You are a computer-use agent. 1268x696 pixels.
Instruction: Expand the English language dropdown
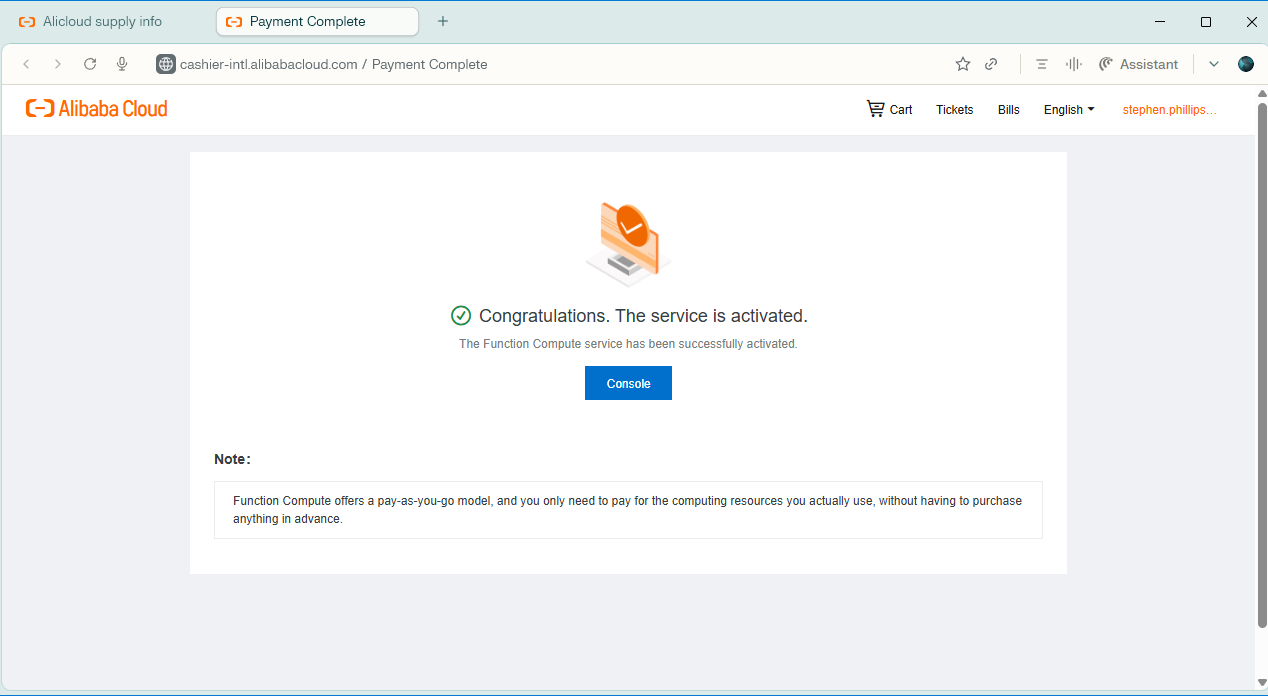tap(1069, 110)
